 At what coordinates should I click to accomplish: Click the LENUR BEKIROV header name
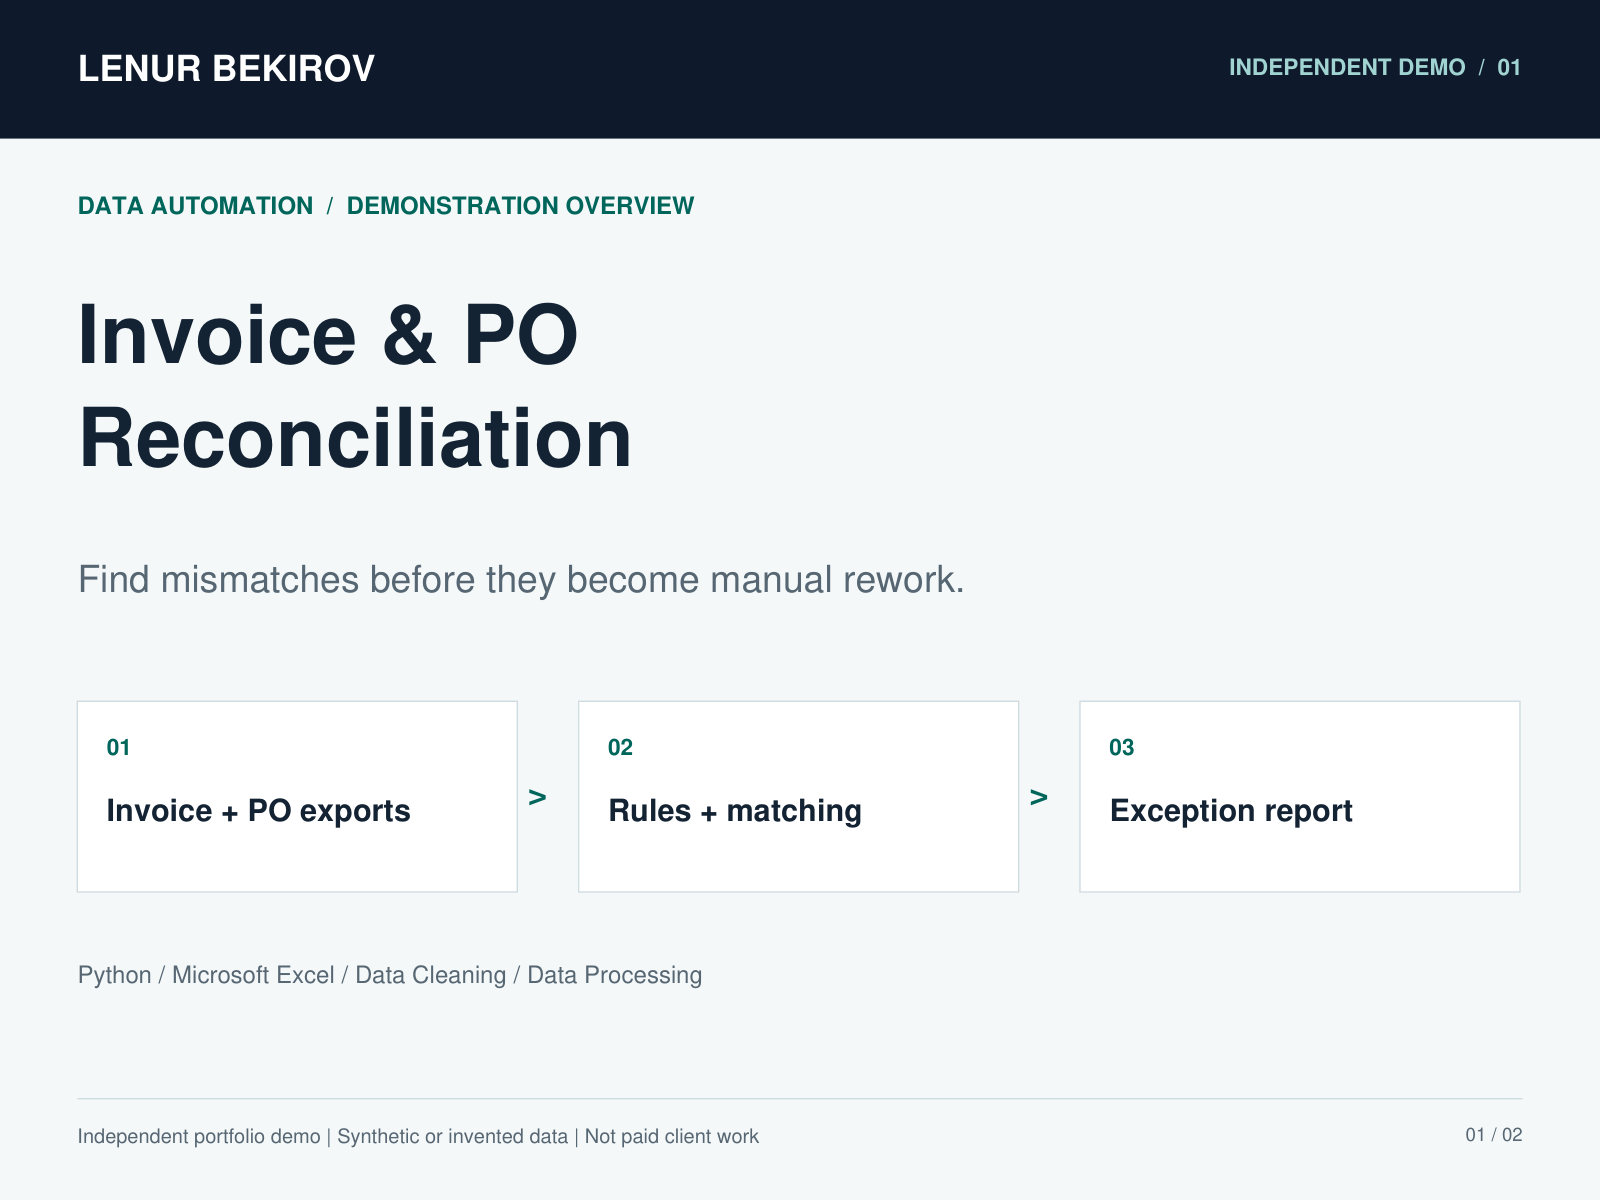click(x=226, y=69)
